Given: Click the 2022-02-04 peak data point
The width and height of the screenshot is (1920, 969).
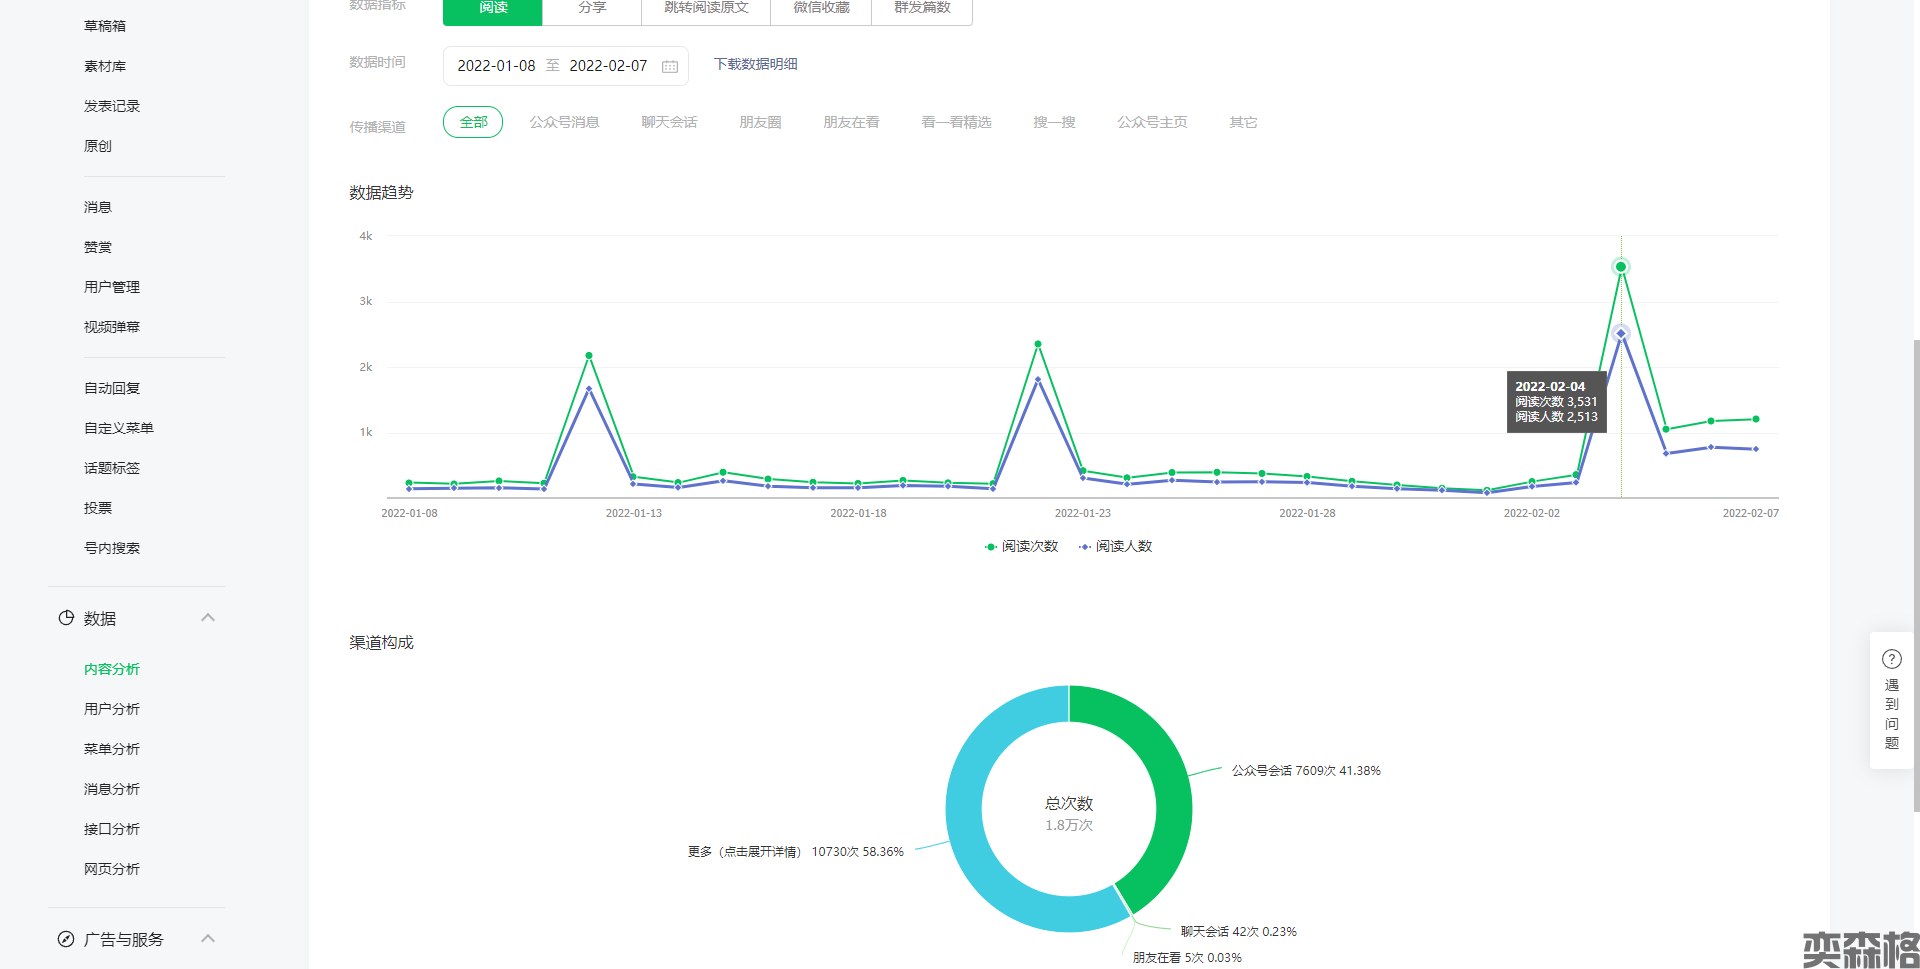Looking at the screenshot, I should point(1621,267).
